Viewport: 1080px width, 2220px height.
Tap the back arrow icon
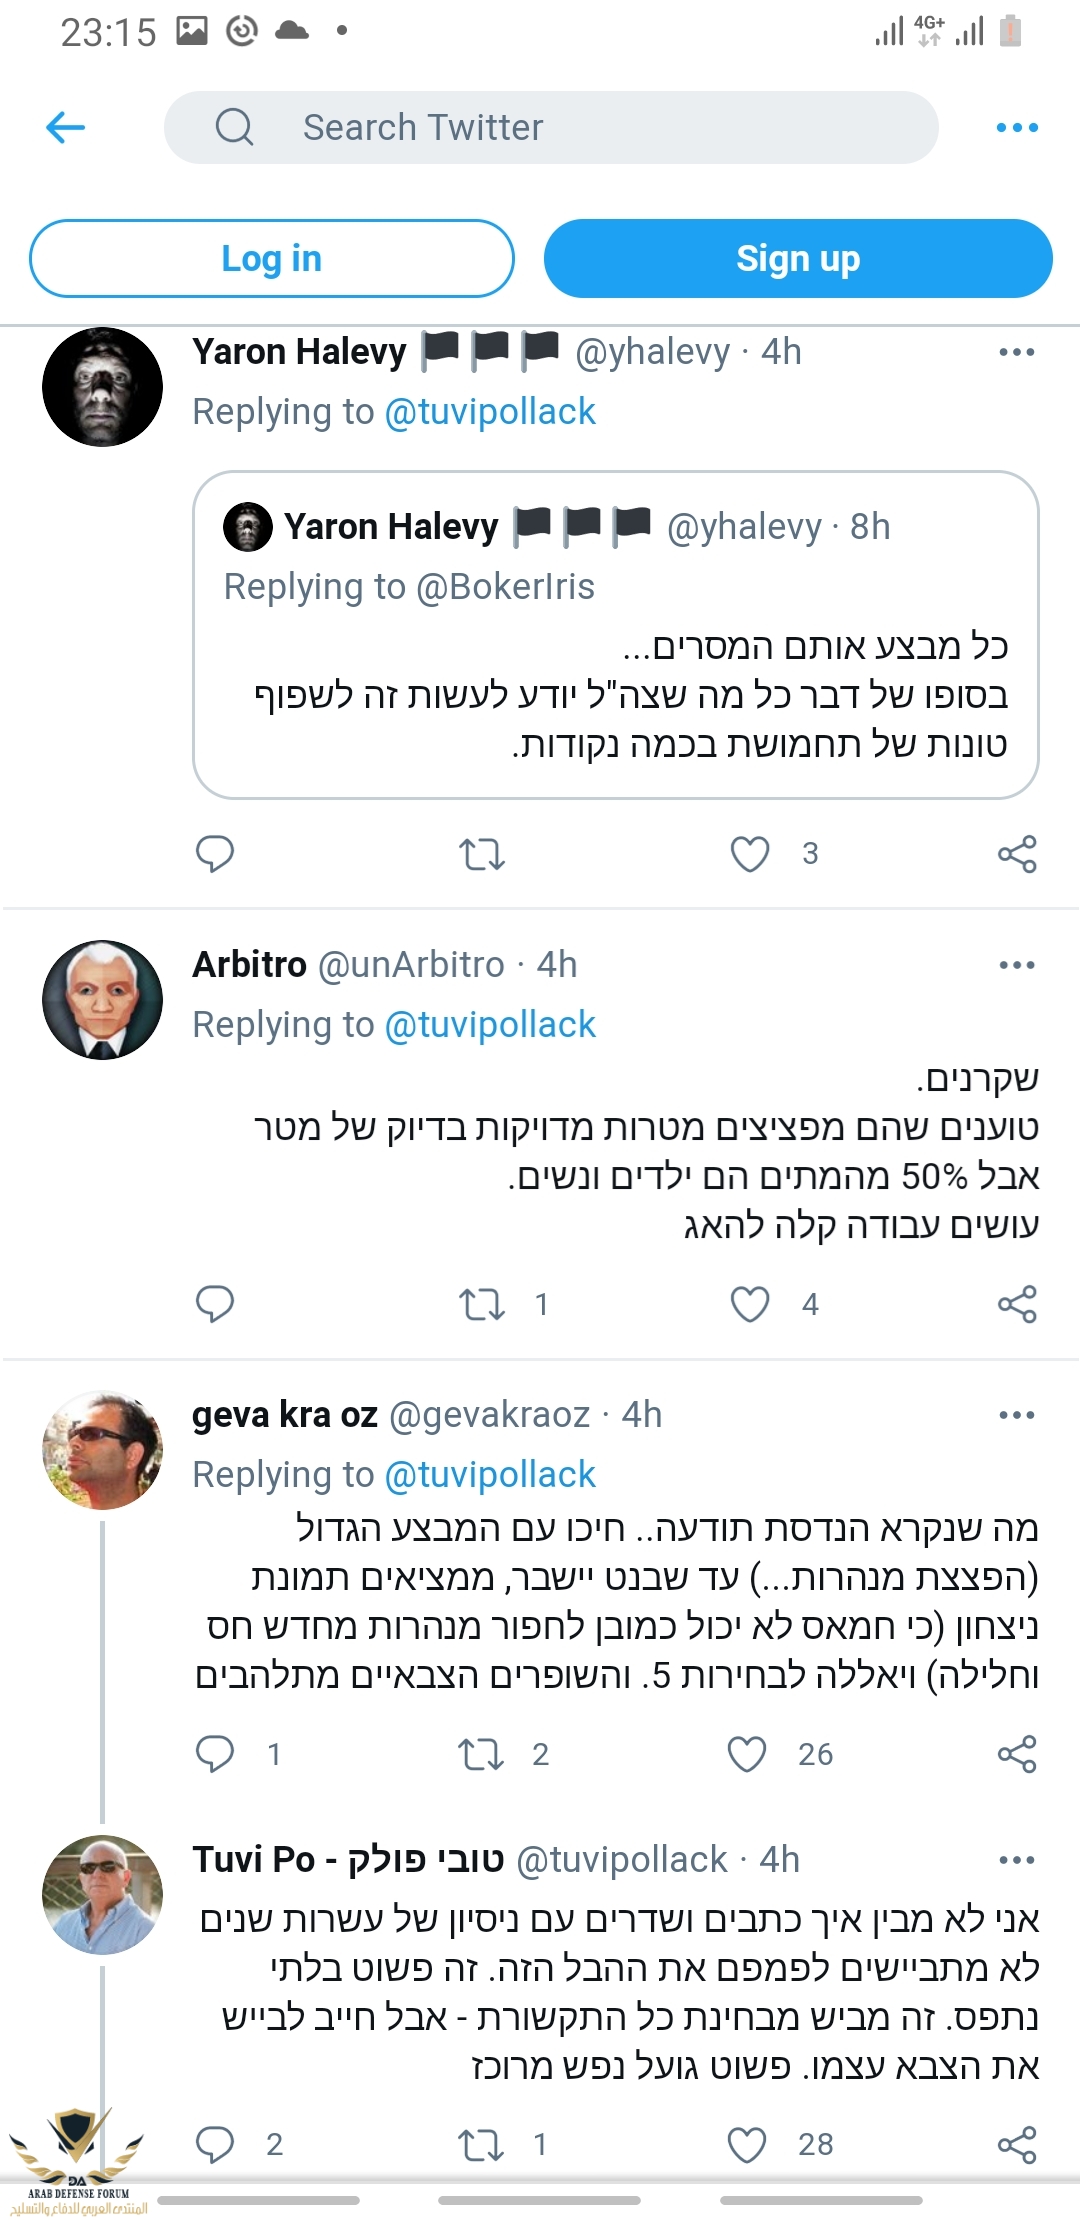66,127
